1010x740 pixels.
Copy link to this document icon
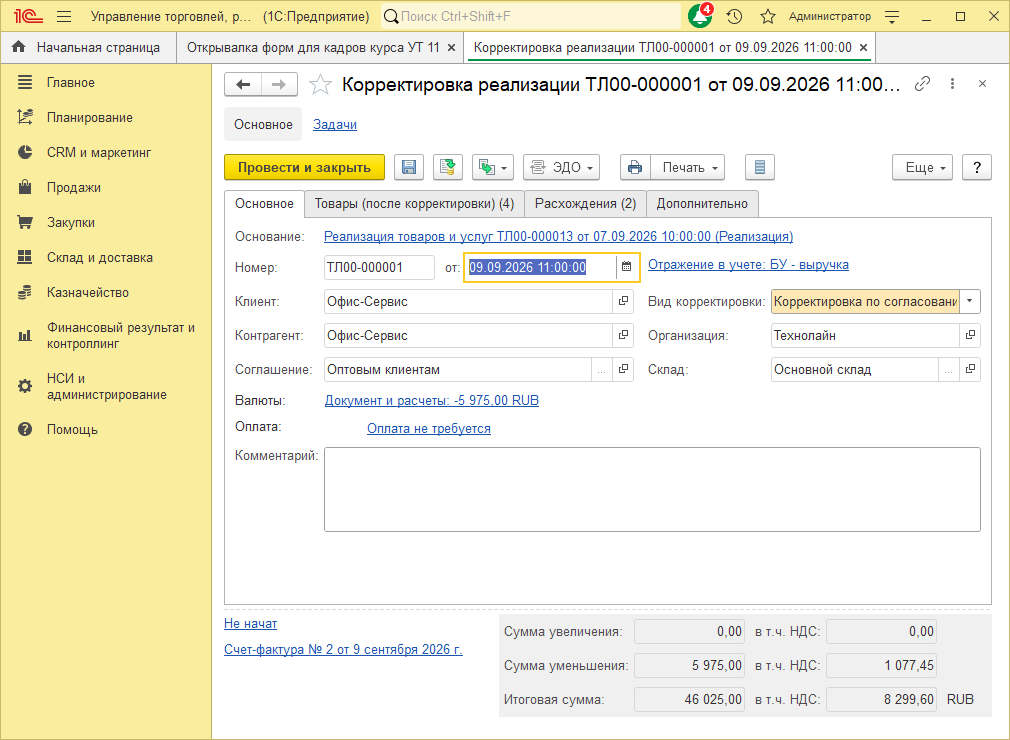coord(922,84)
